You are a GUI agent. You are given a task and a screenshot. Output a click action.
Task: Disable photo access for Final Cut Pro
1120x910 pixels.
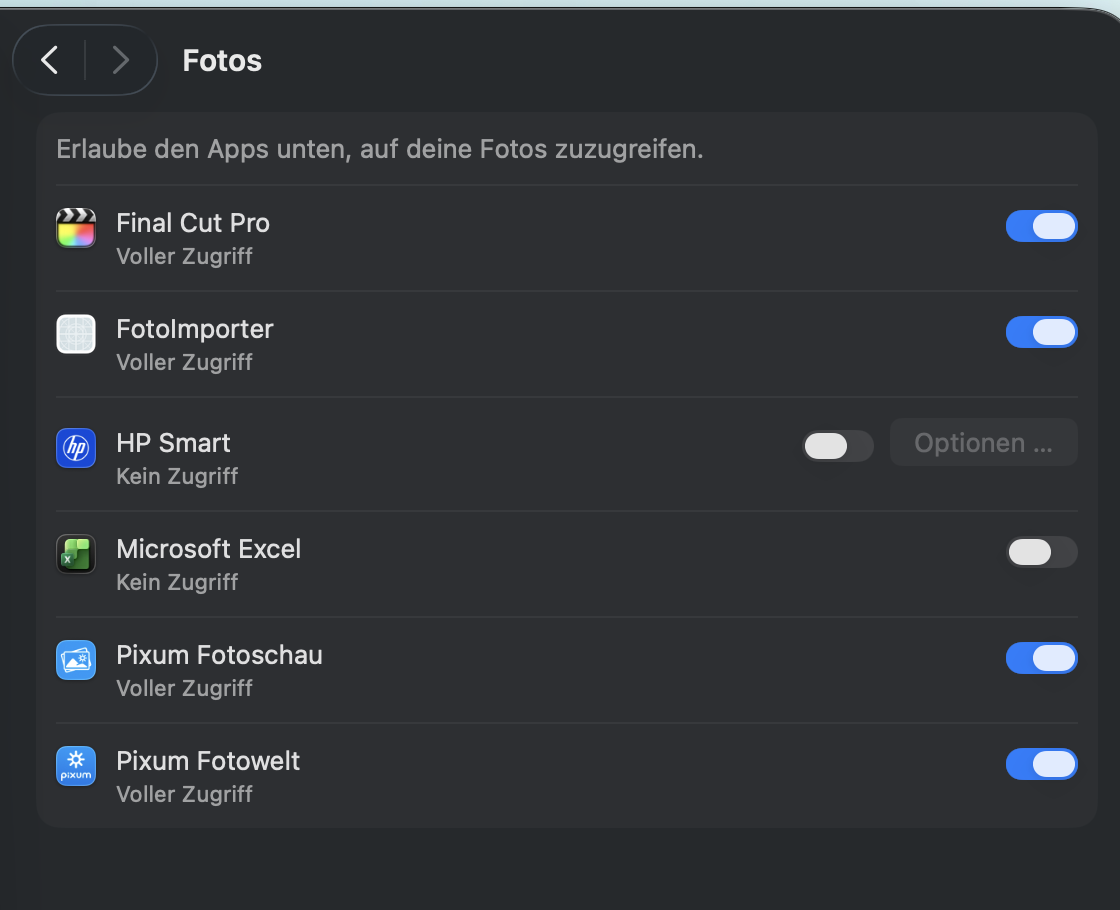point(1041,226)
